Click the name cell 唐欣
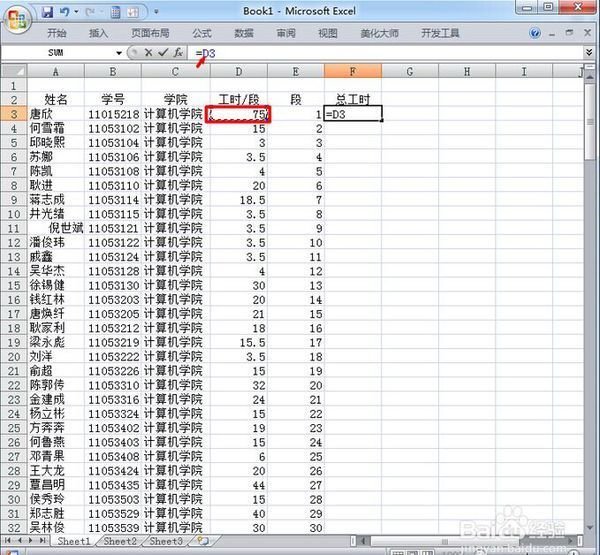 pyautogui.click(x=56, y=114)
